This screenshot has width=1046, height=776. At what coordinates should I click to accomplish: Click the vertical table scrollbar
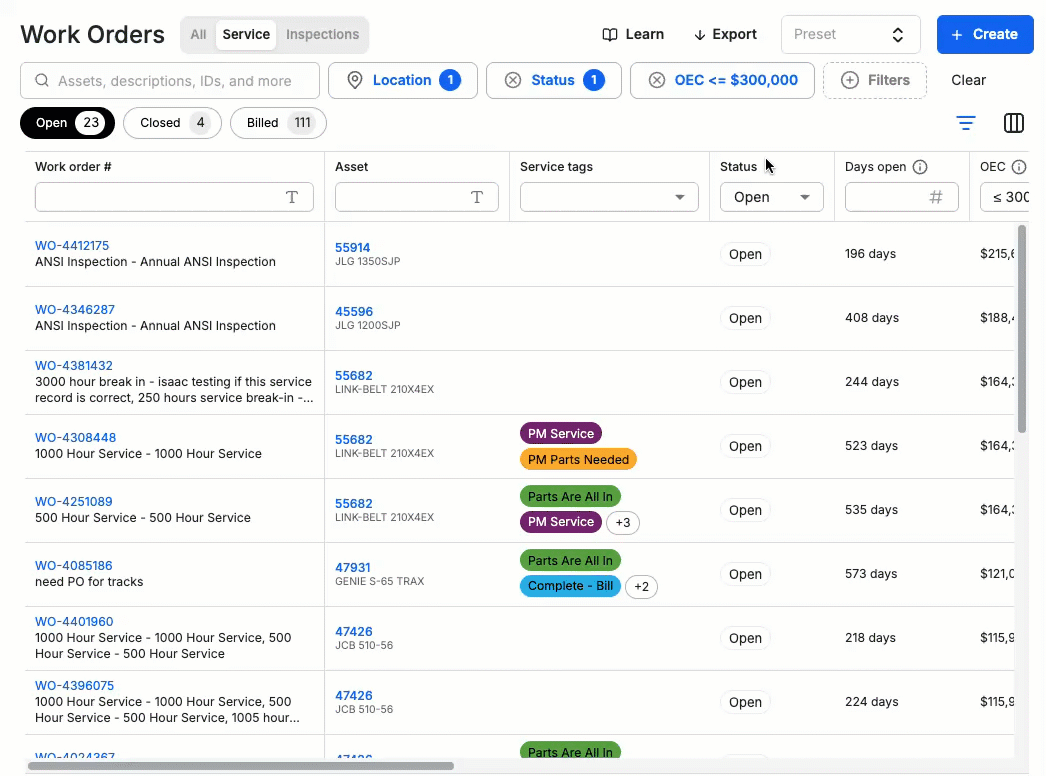pos(1021,329)
